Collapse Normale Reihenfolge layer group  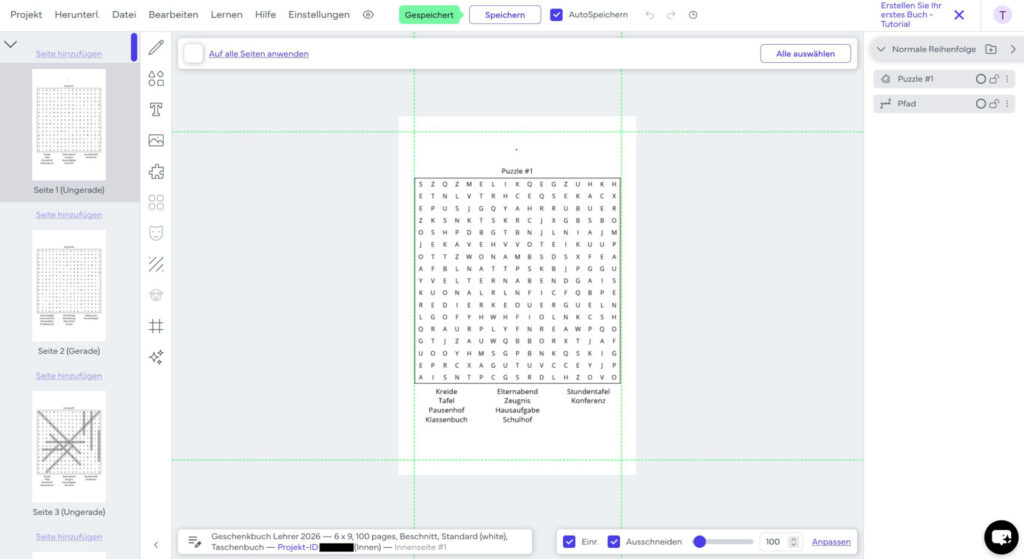point(881,49)
